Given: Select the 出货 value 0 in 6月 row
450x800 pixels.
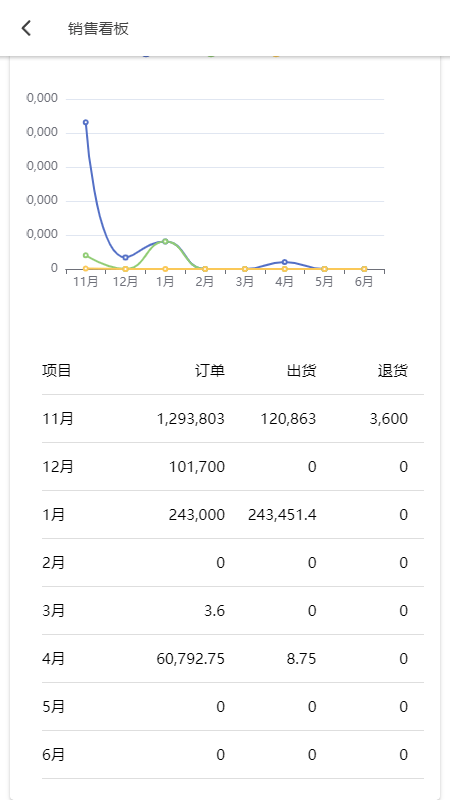Looking at the screenshot, I should point(312,755).
